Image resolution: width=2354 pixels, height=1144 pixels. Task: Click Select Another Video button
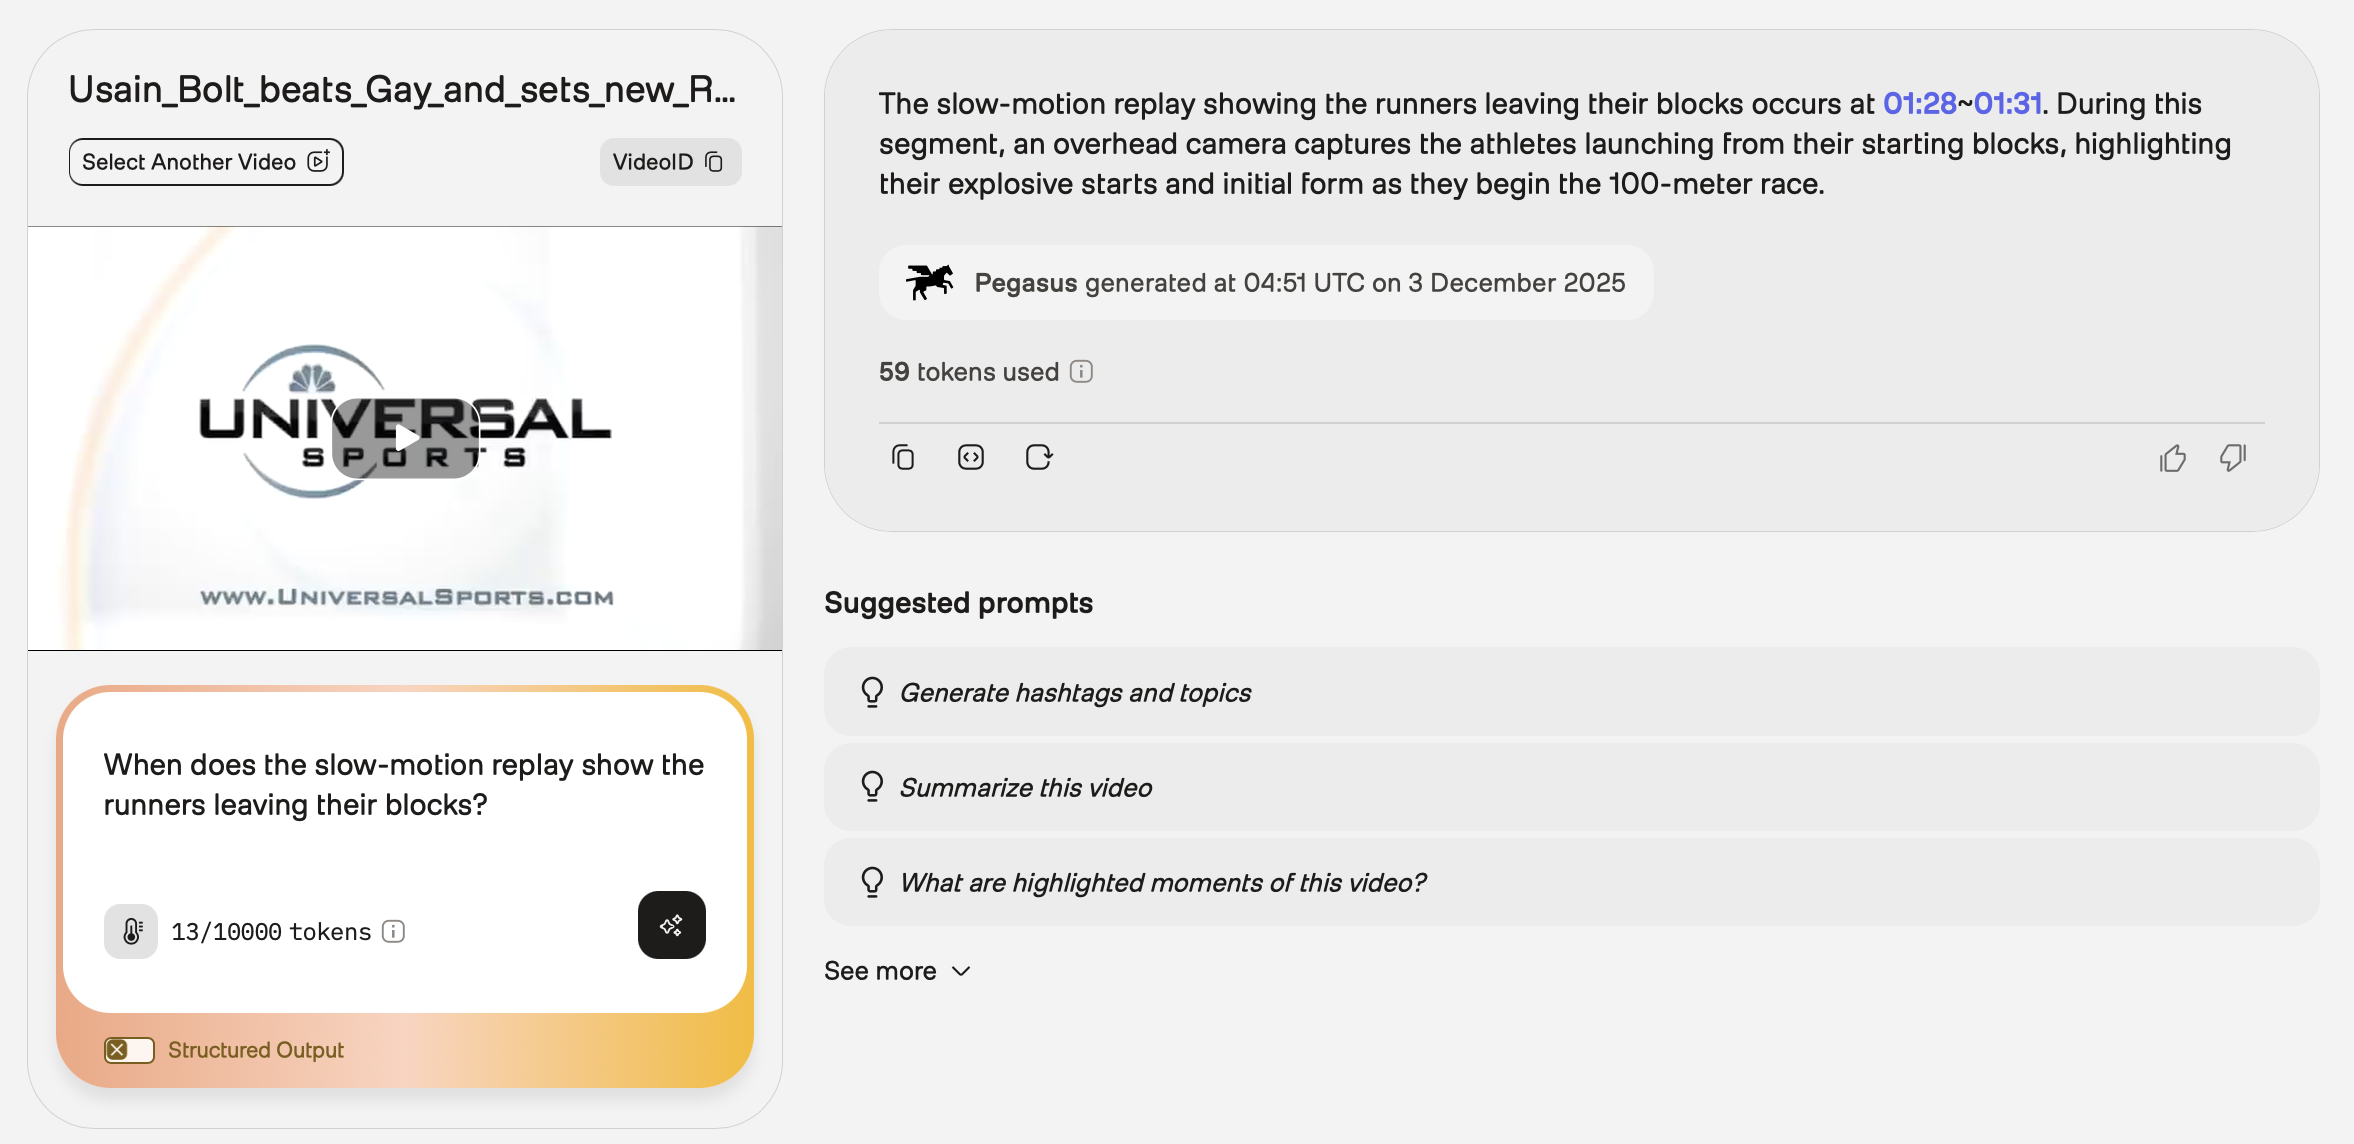point(205,162)
